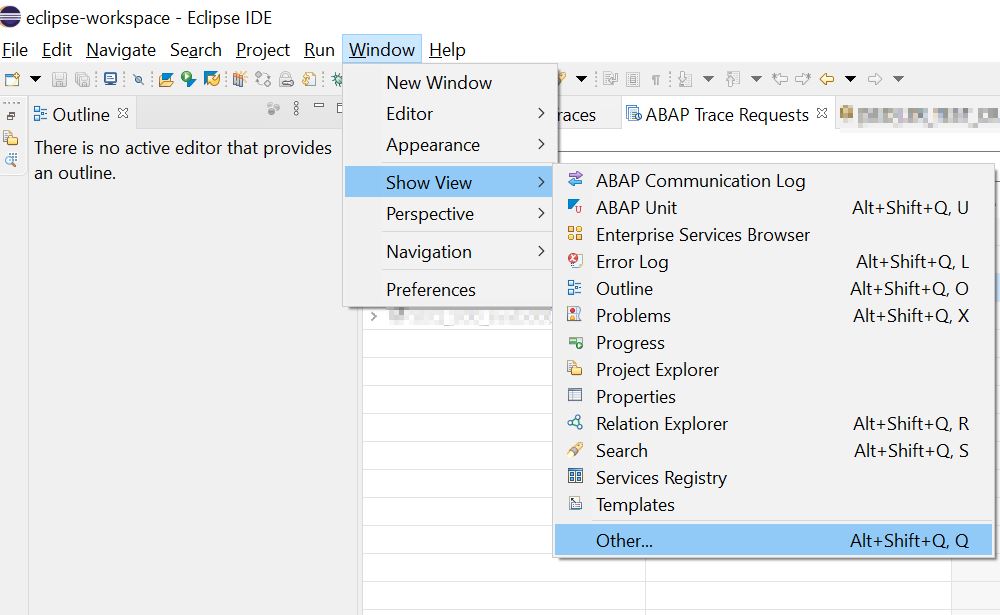Expand the Perspective submenu

point(449,214)
